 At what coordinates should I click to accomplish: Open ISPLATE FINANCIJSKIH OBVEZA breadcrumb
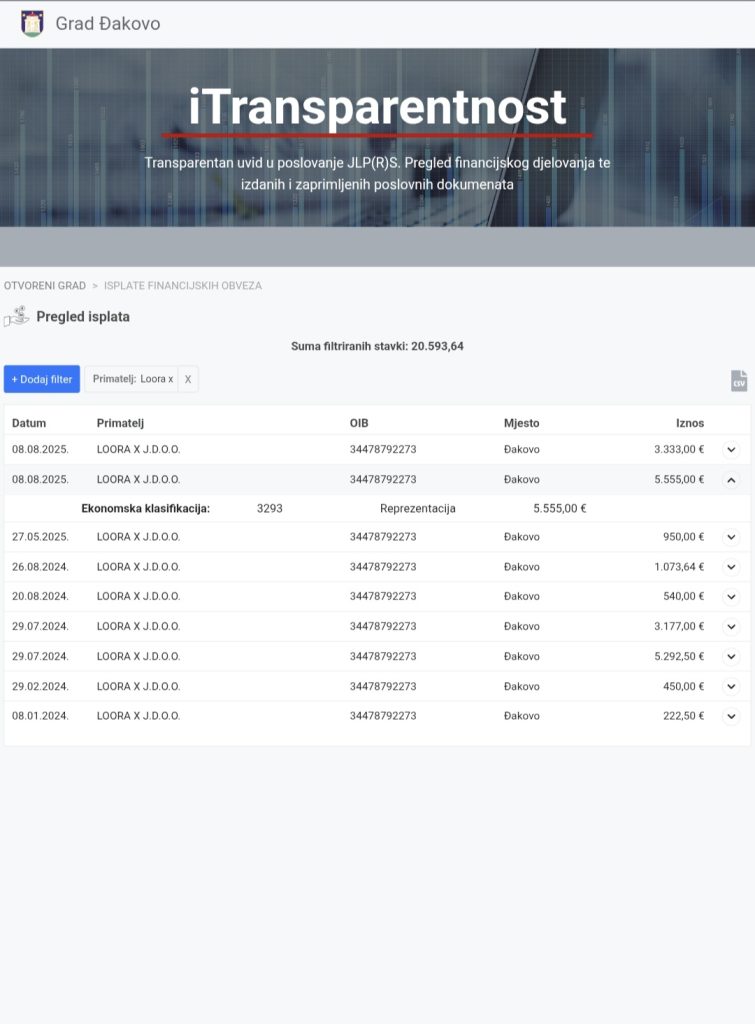(x=183, y=285)
